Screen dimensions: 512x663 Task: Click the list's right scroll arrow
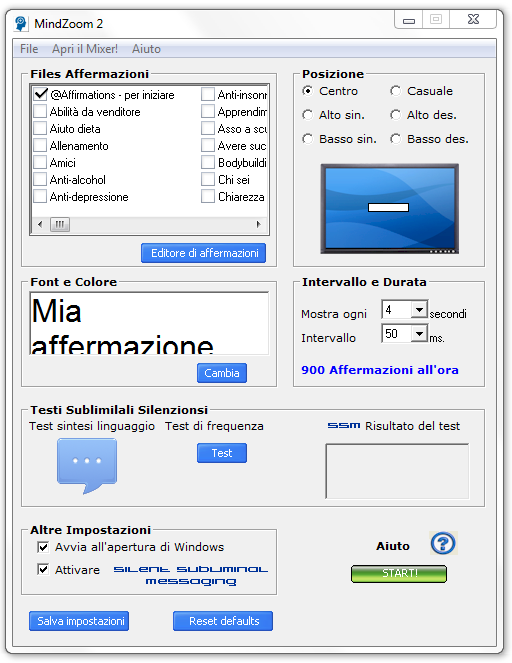pyautogui.click(x=258, y=224)
